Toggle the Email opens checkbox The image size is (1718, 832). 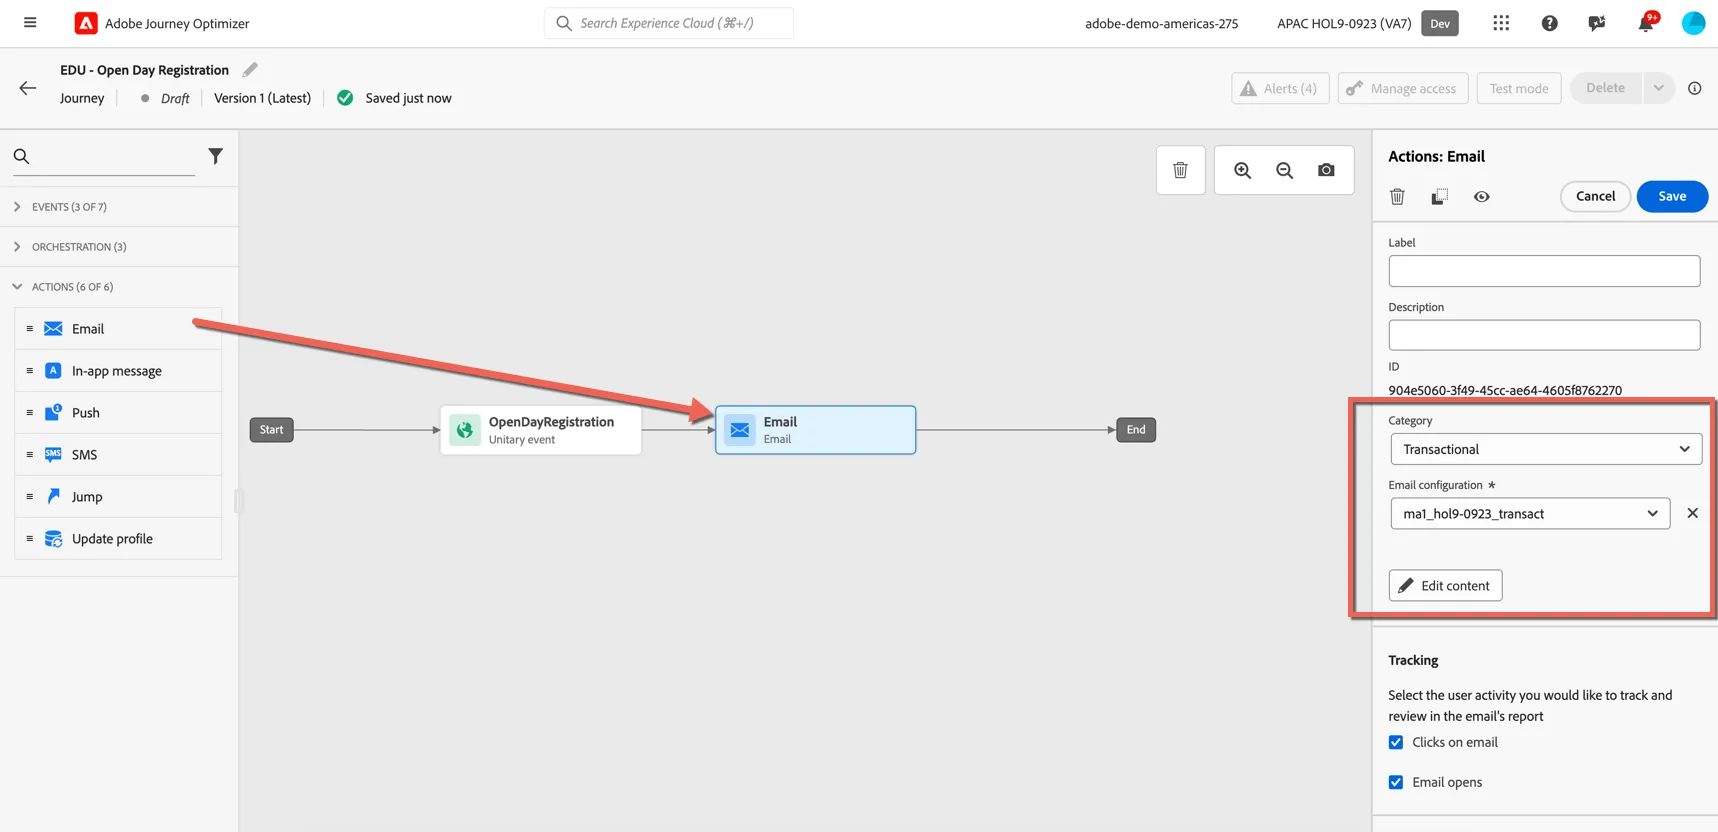point(1396,782)
